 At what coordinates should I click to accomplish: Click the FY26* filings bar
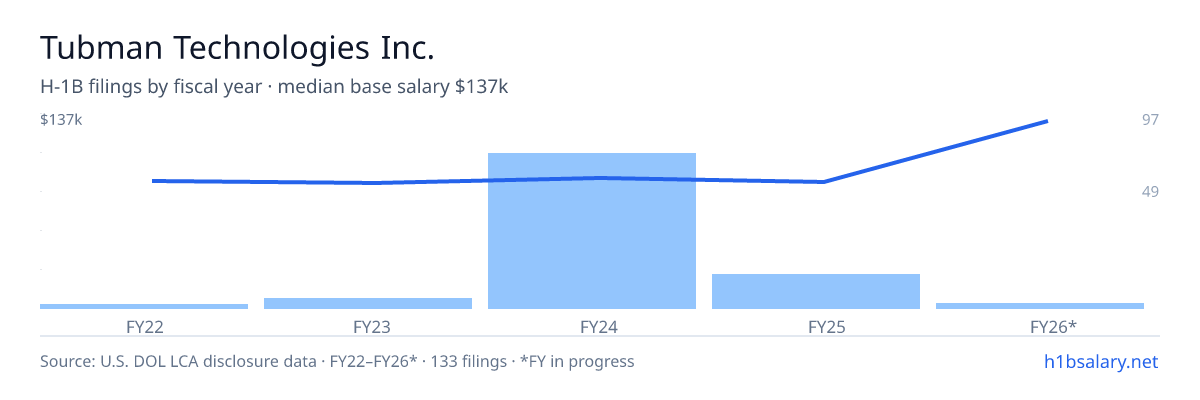(x=1040, y=306)
